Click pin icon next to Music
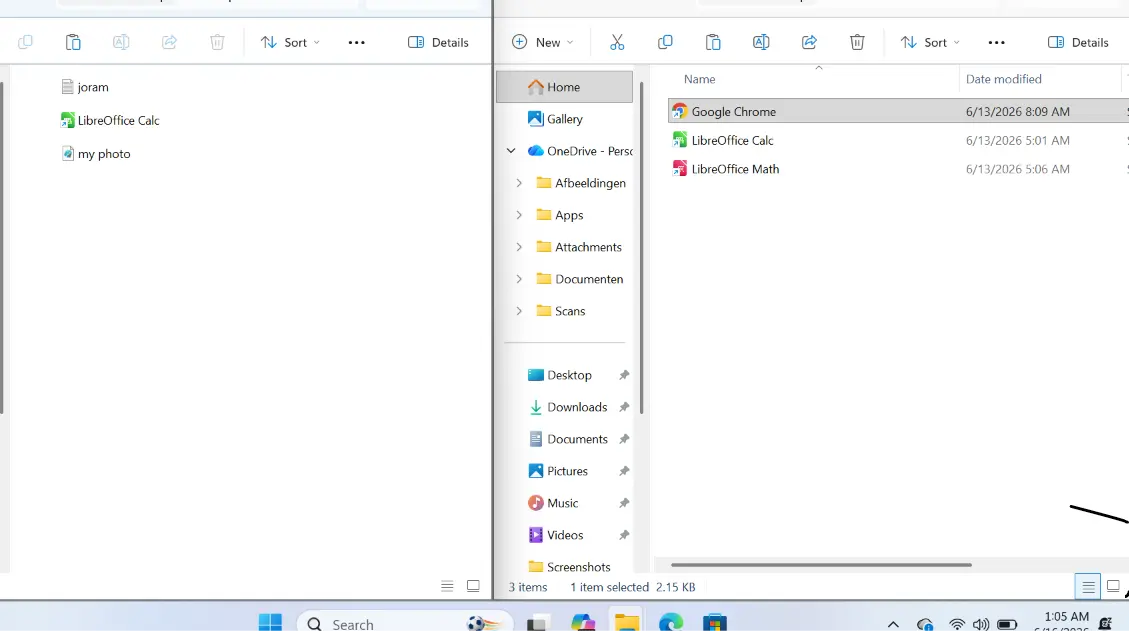The height and width of the screenshot is (631, 1129). (624, 503)
